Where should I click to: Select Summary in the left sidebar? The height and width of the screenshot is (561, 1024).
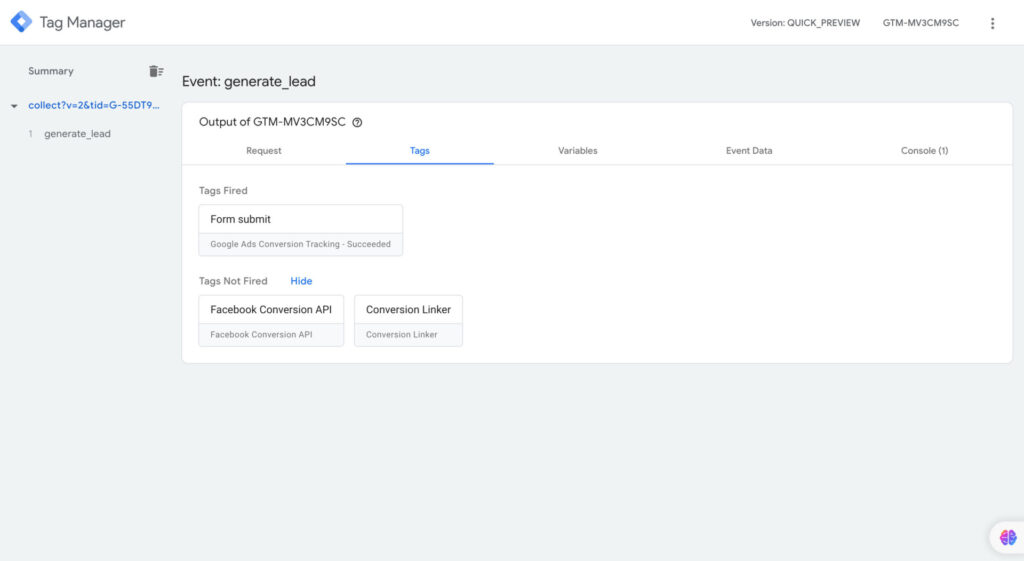click(51, 71)
